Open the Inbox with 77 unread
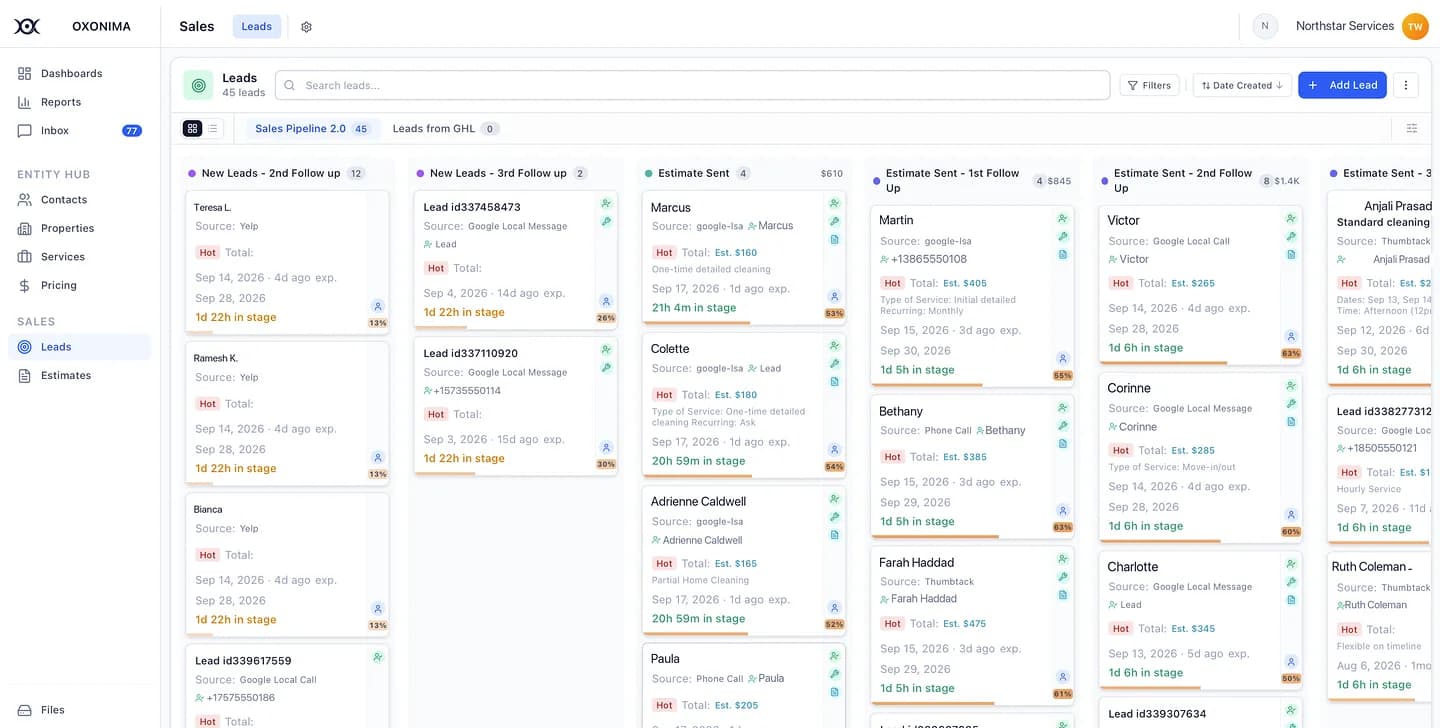The height and width of the screenshot is (728, 1440). tap(80, 131)
